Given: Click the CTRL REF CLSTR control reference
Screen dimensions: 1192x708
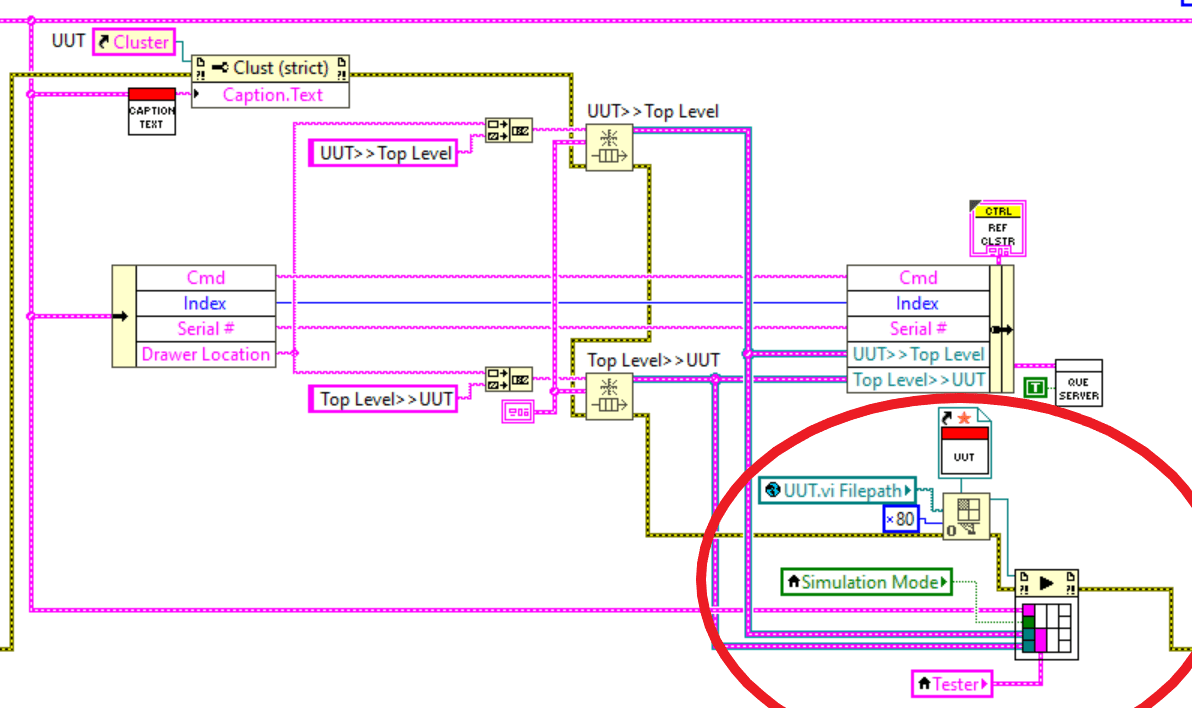Looking at the screenshot, I should coord(996,229).
